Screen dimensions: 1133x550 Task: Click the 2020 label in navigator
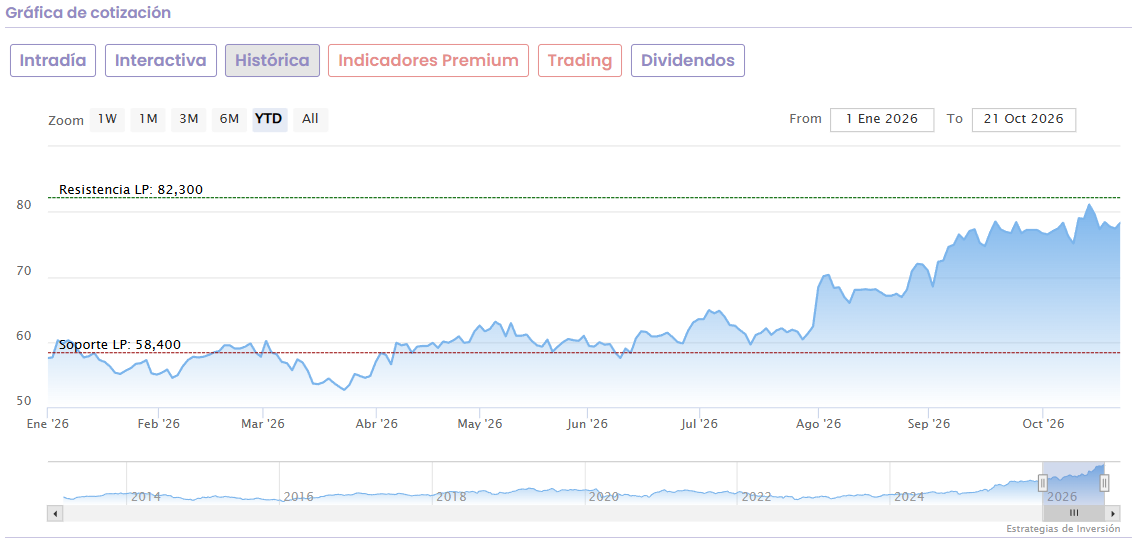tap(604, 497)
